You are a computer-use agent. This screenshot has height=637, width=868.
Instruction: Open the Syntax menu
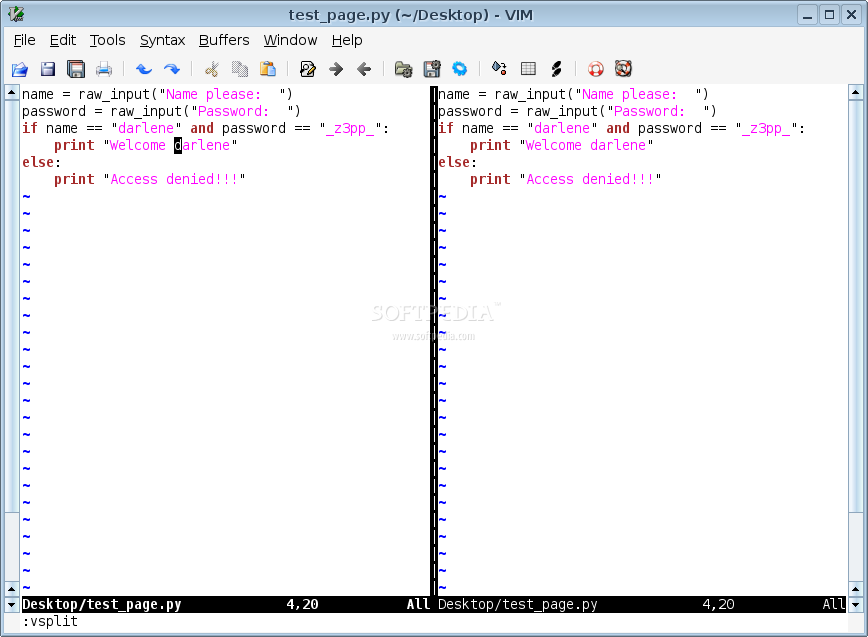click(162, 40)
